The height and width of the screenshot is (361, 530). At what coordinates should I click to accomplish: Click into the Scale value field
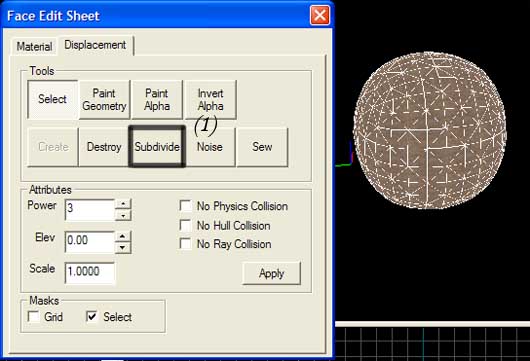[x=90, y=272]
